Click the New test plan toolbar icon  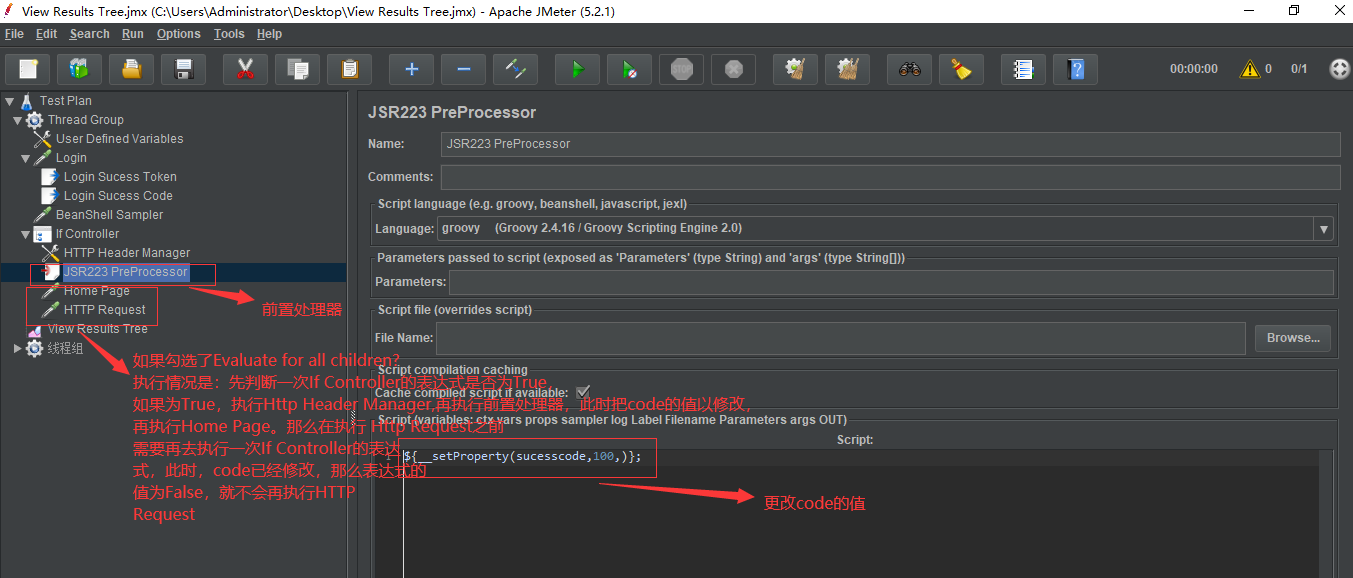click(28, 69)
